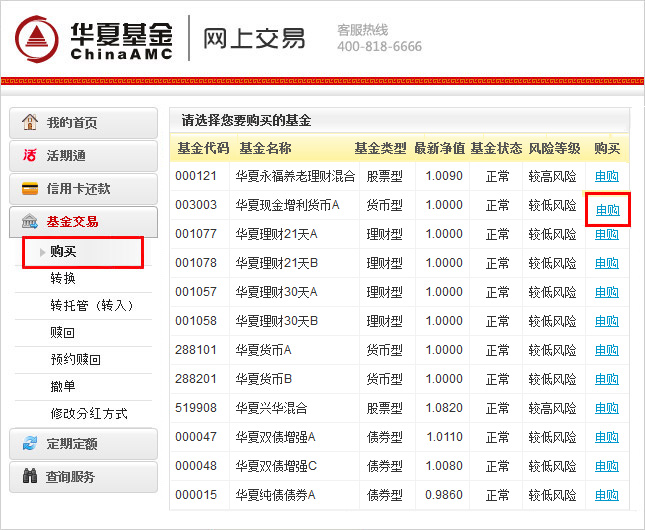Click 申购 for fund 000121
Image resolution: width=645 pixels, height=530 pixels.
607,176
